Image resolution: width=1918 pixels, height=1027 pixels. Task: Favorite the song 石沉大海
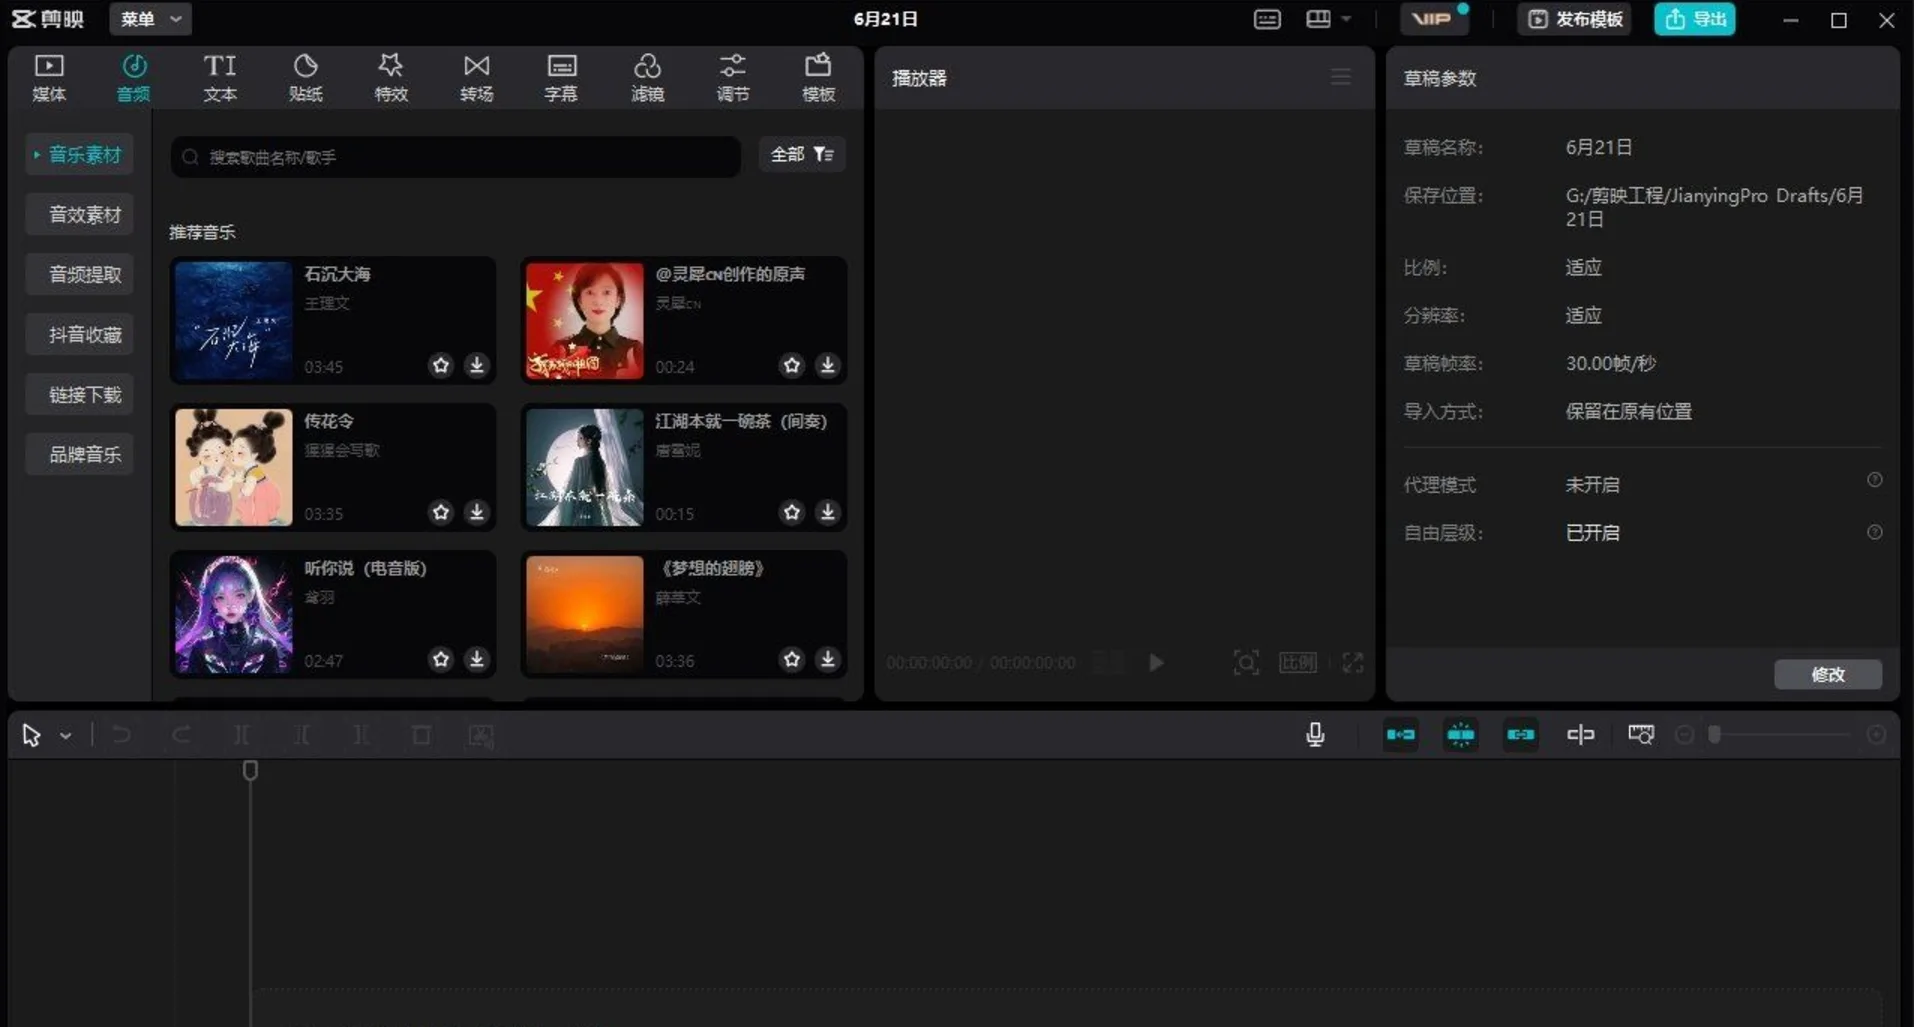tap(441, 365)
